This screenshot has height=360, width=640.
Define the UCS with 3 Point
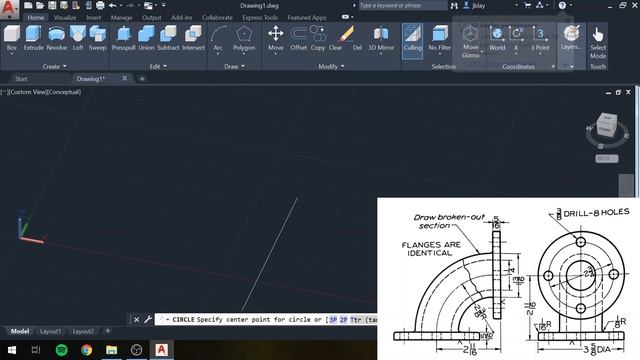540,38
